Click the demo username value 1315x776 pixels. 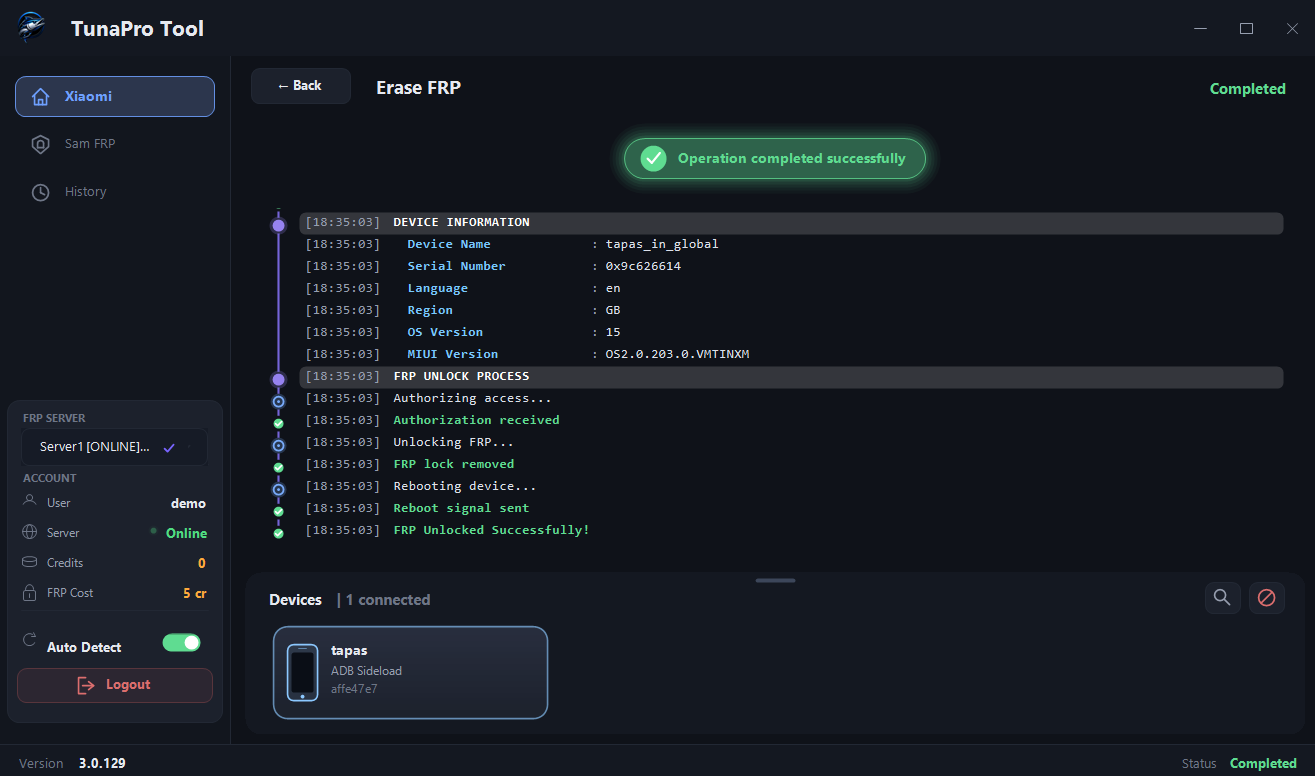tap(189, 503)
